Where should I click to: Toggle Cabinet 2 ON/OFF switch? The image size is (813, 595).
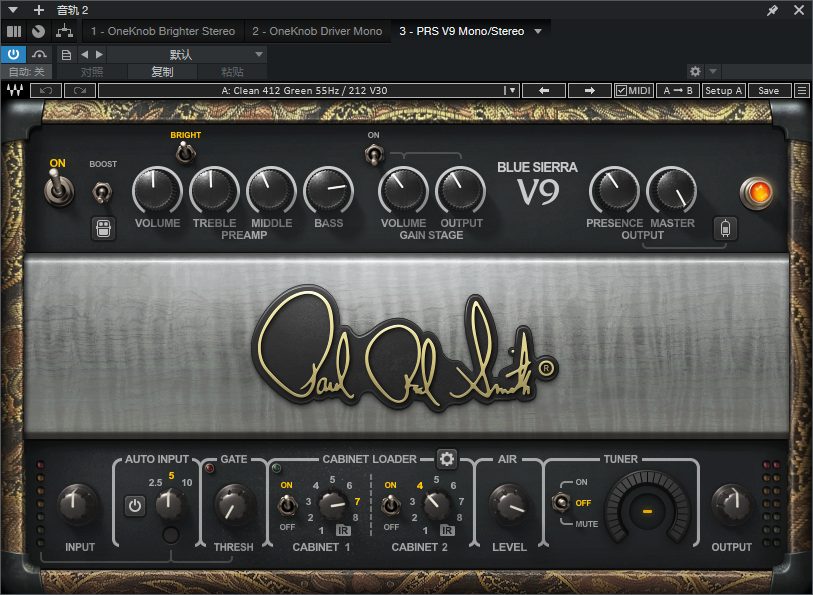(x=390, y=505)
